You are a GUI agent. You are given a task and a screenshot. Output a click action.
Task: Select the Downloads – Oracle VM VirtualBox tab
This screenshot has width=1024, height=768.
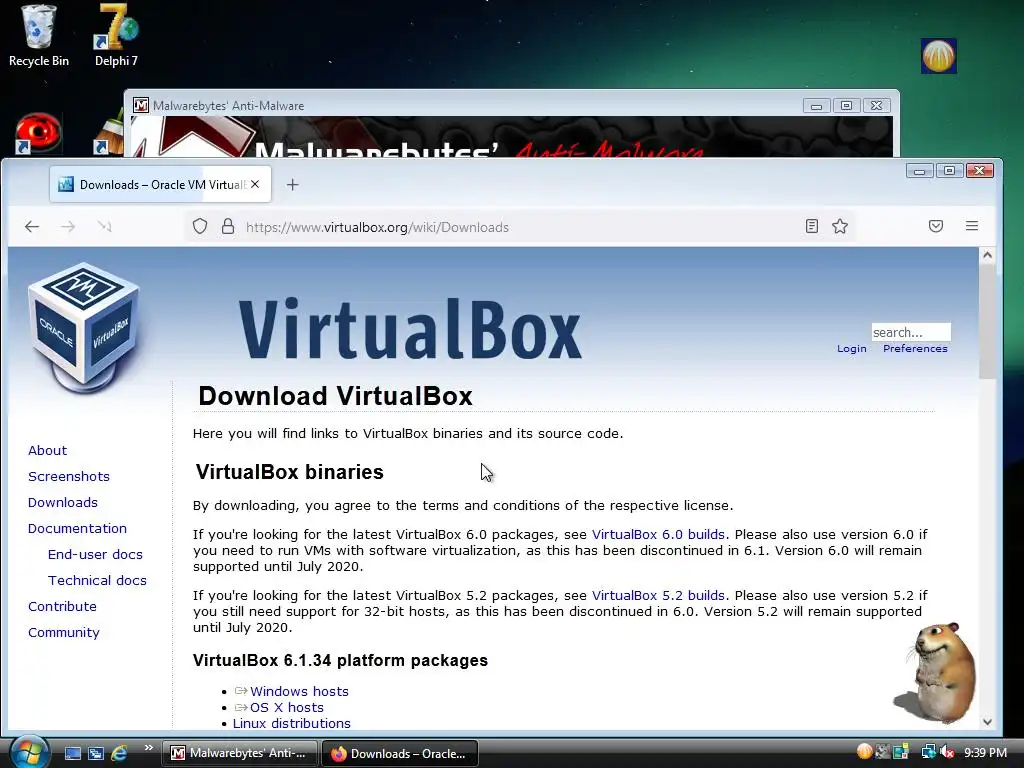tap(160, 185)
